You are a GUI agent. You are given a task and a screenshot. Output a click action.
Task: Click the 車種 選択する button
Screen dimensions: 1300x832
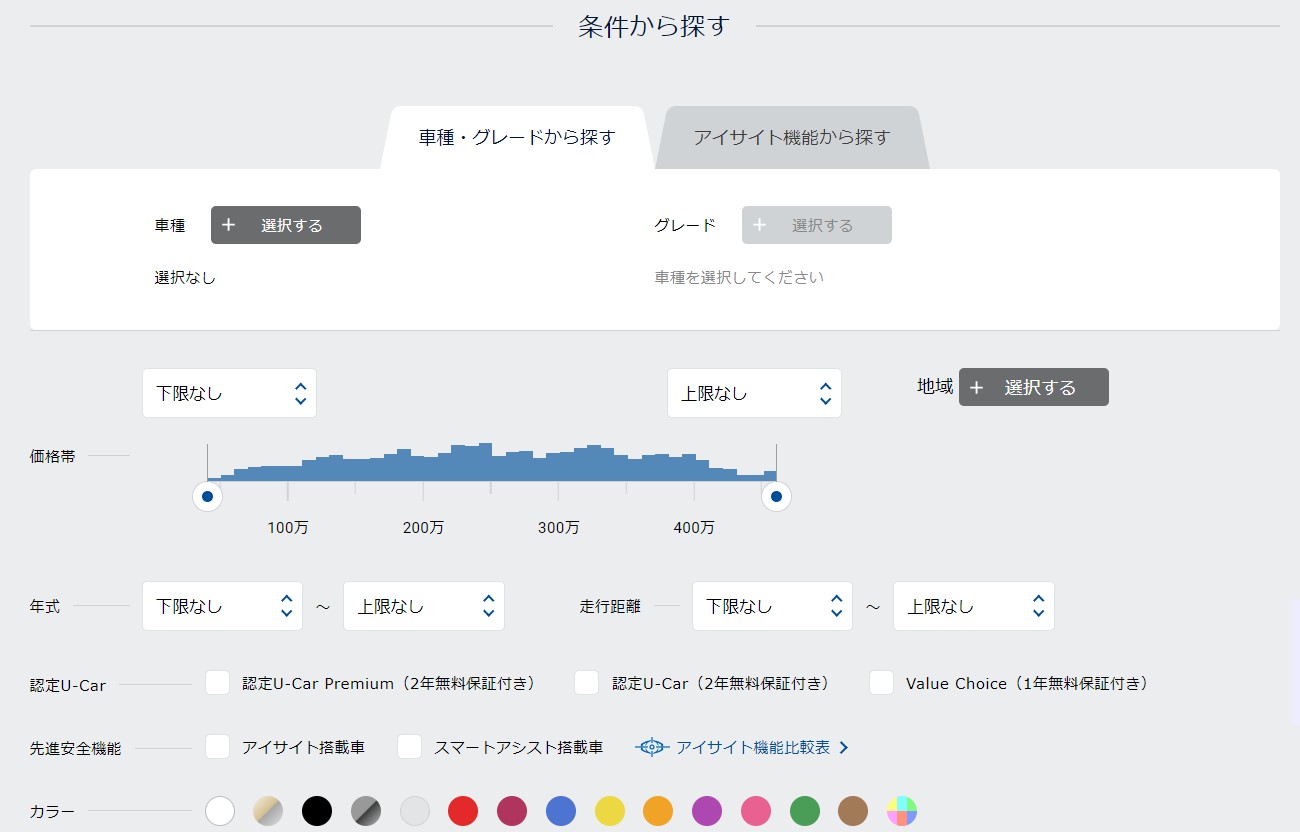pyautogui.click(x=286, y=225)
